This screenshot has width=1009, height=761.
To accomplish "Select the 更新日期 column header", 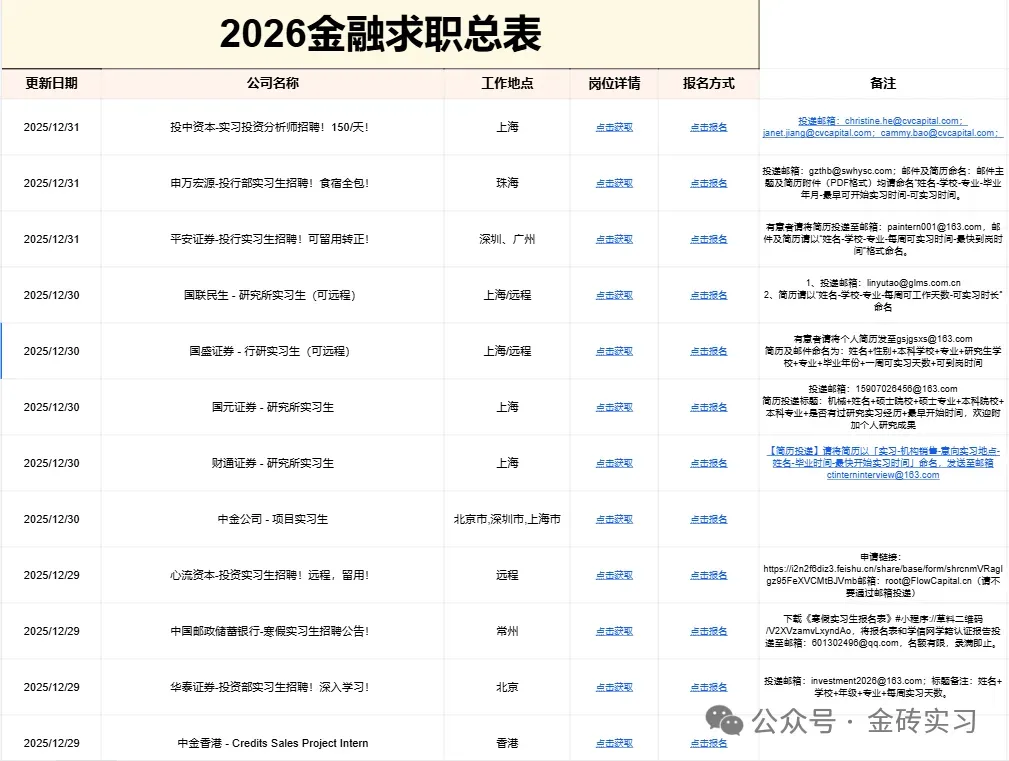I will (x=51, y=83).
